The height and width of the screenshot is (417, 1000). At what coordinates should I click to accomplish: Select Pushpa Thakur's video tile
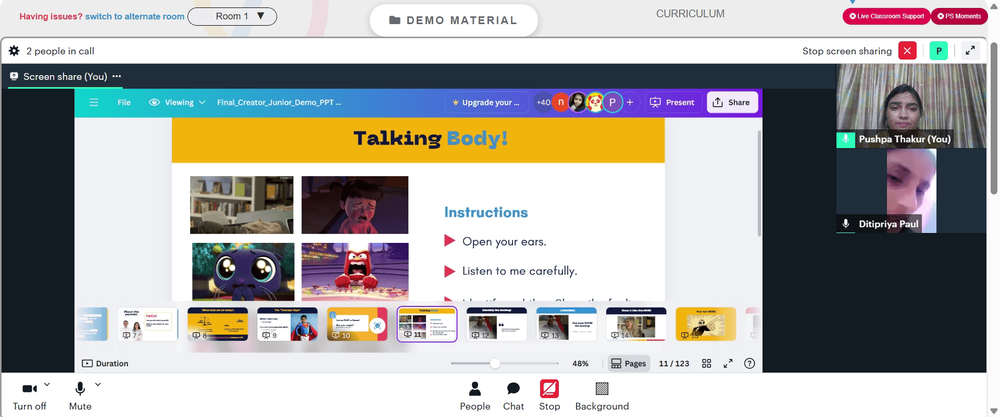913,106
